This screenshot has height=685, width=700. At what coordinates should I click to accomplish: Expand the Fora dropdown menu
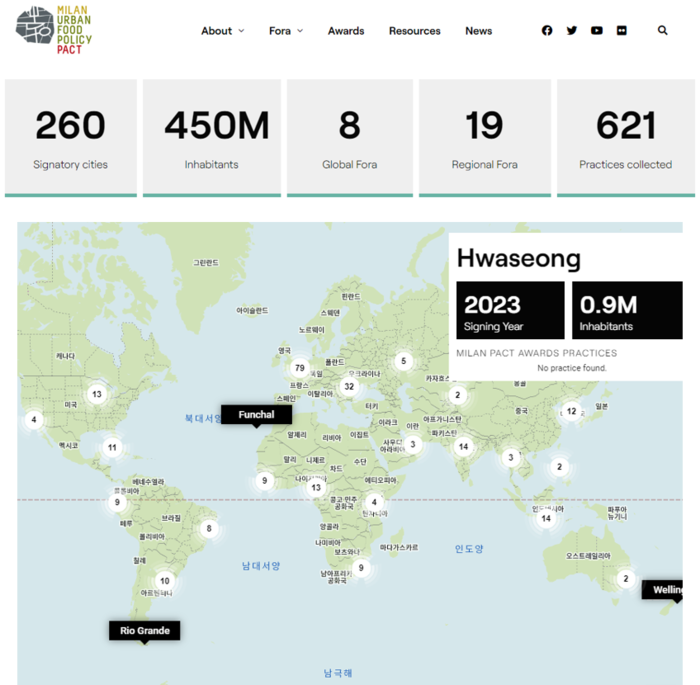(x=286, y=31)
